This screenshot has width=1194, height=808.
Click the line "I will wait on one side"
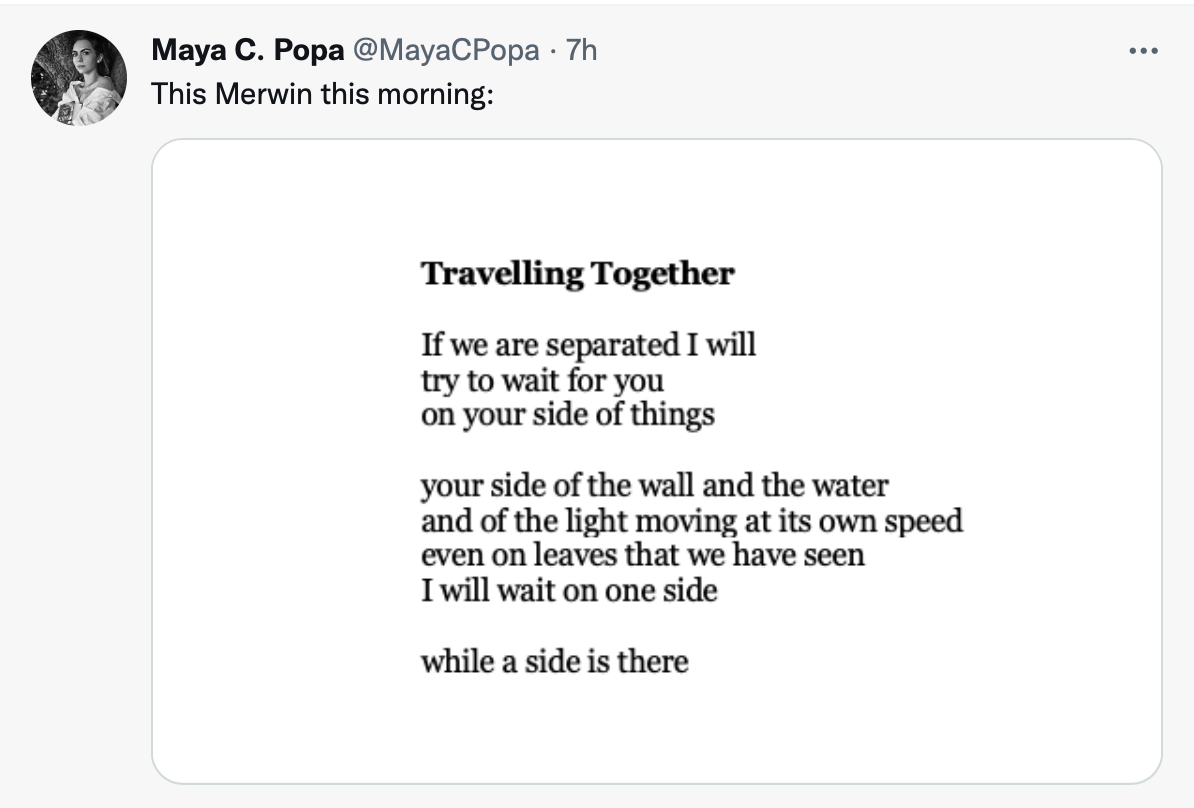point(568,590)
